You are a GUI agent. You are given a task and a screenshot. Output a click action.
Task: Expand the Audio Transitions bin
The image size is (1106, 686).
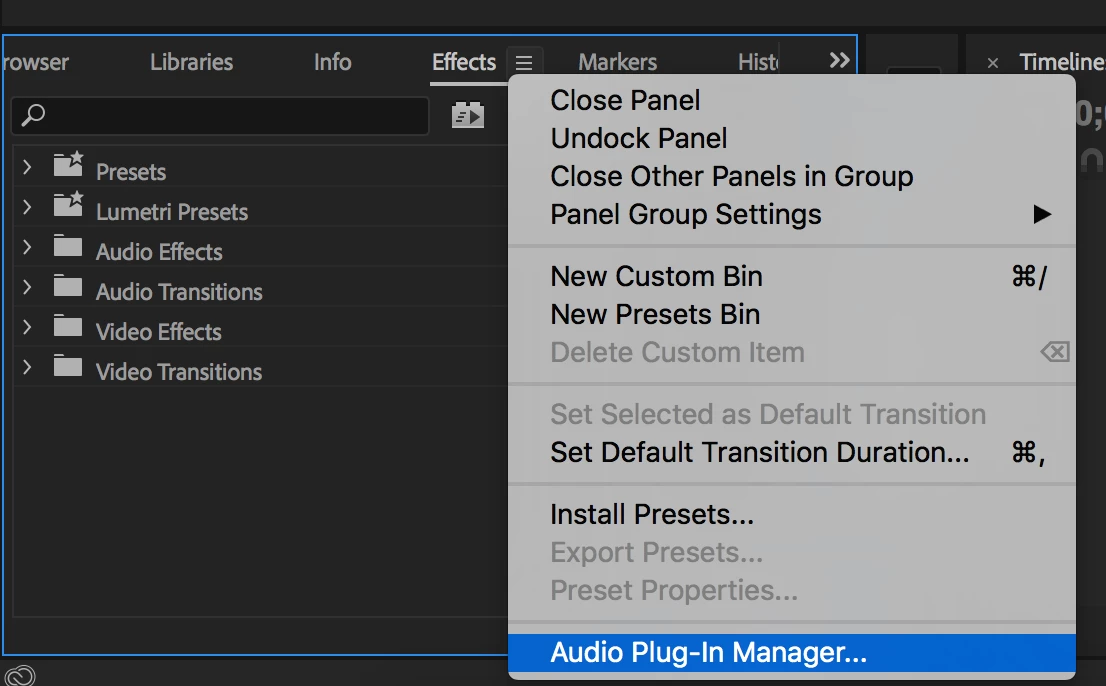point(27,287)
